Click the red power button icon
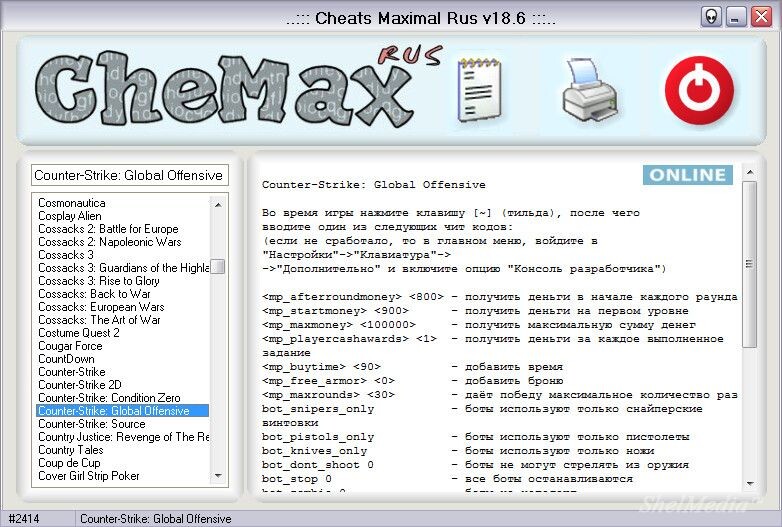782x527 pixels. click(x=699, y=90)
